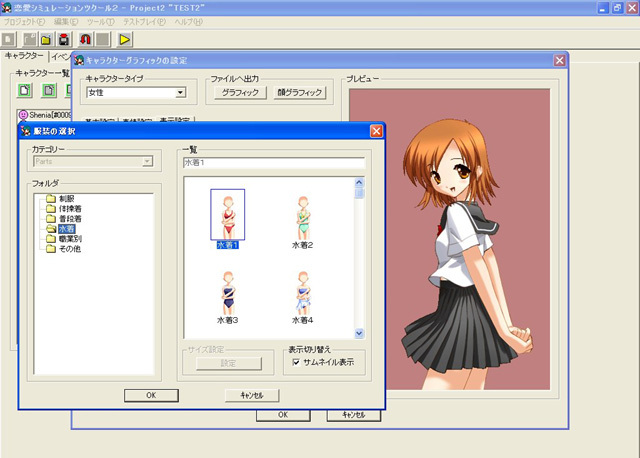The image size is (640, 458).
Task: Click scroll-down arrow of thumbnail list
Action: tap(359, 333)
